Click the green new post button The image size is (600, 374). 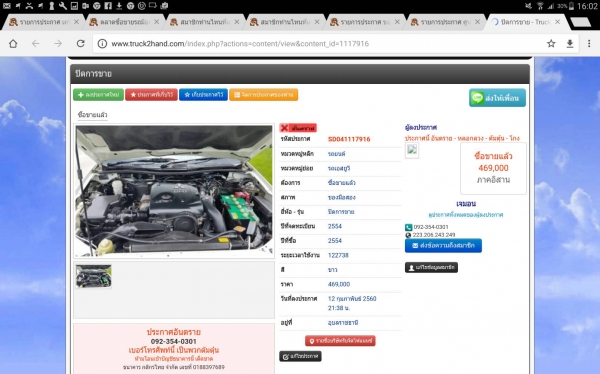(98, 95)
